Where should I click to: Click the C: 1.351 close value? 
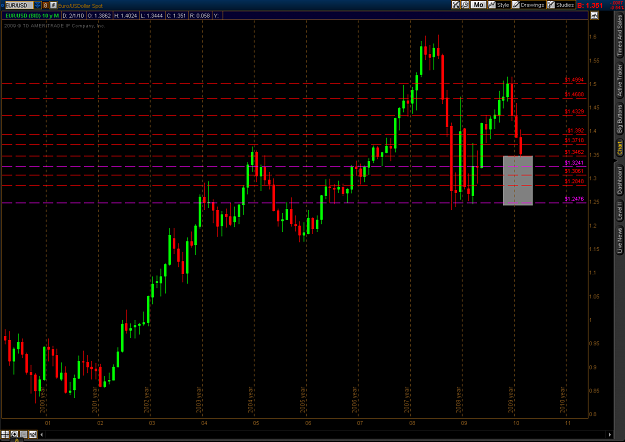[177, 16]
